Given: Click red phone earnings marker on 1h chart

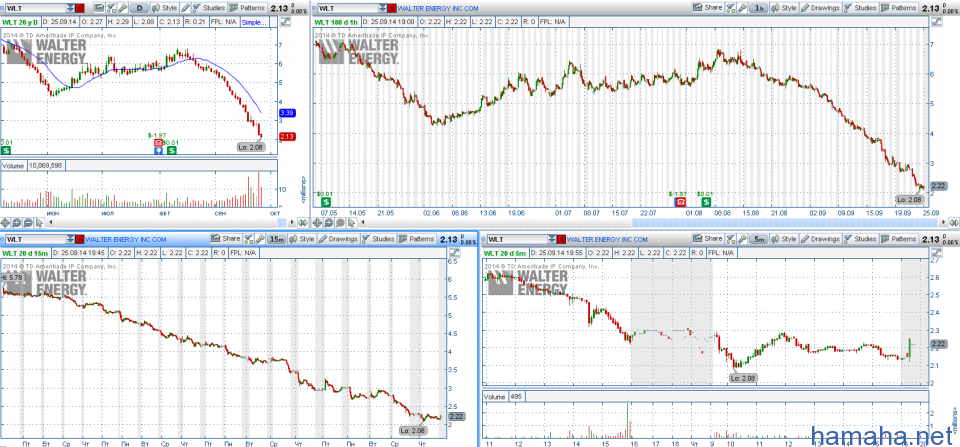Looking at the screenshot, I should point(680,201).
